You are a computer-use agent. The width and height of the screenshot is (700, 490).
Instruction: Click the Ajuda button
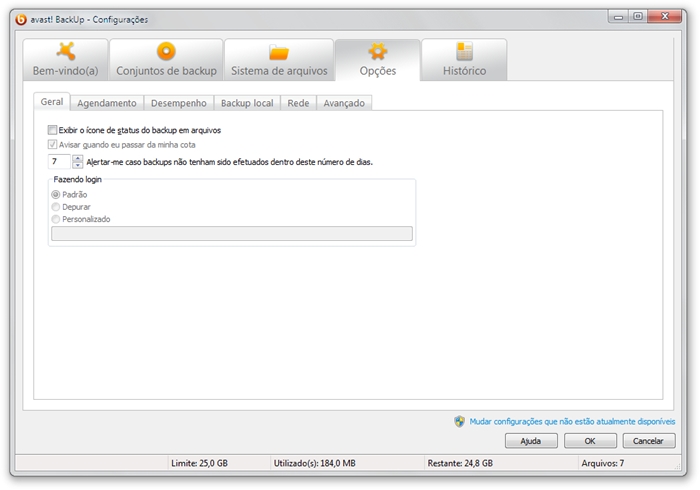point(531,441)
